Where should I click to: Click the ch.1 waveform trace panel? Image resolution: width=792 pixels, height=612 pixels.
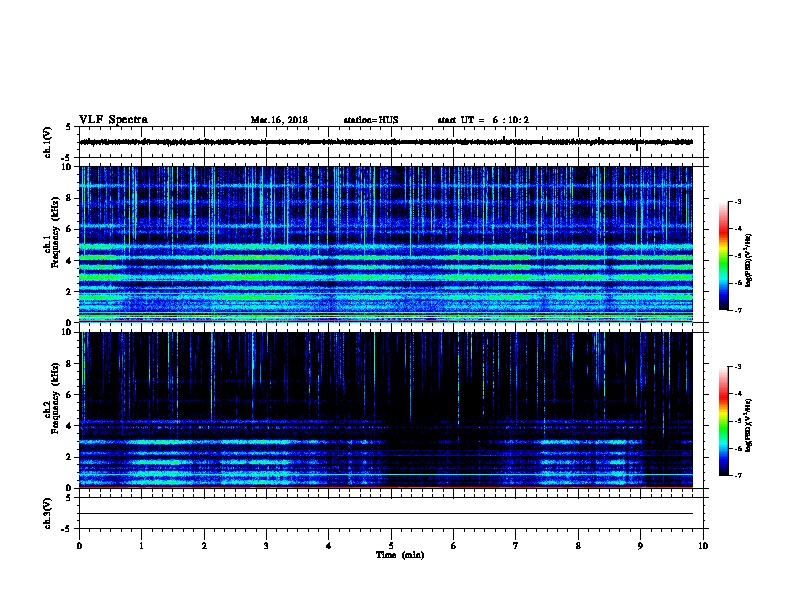tap(391, 142)
